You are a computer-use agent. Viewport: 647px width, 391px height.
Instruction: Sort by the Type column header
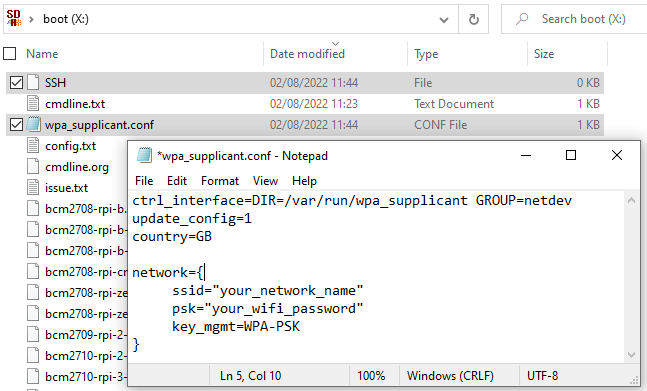[x=426, y=54]
